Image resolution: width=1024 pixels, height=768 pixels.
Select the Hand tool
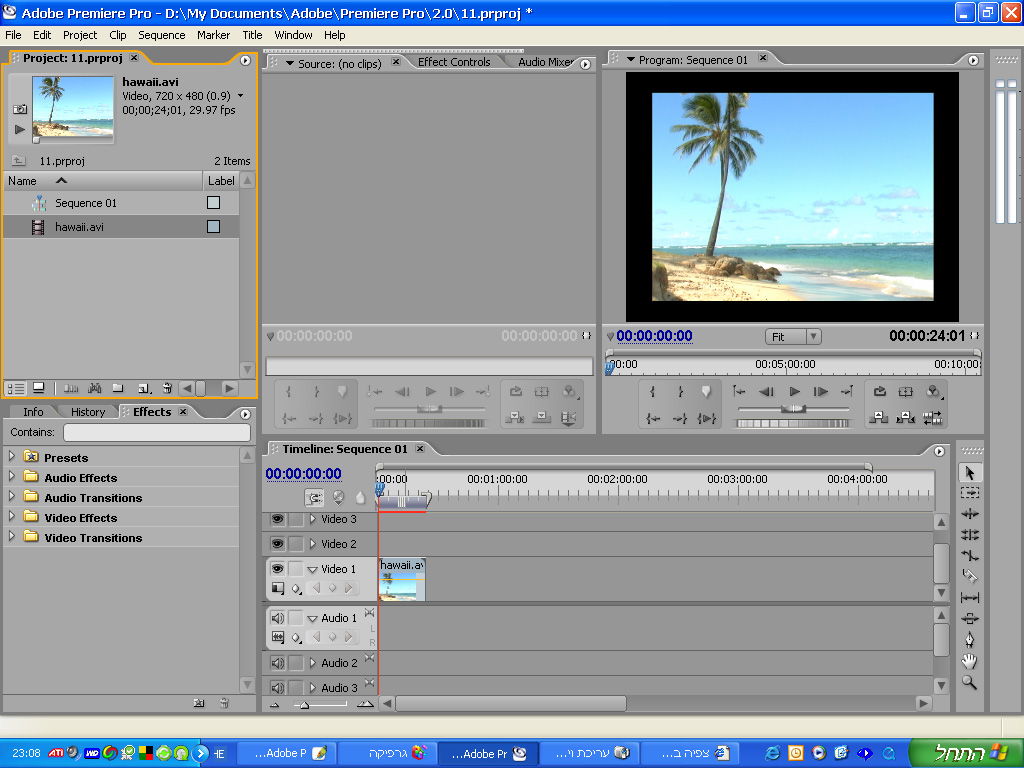[969, 661]
